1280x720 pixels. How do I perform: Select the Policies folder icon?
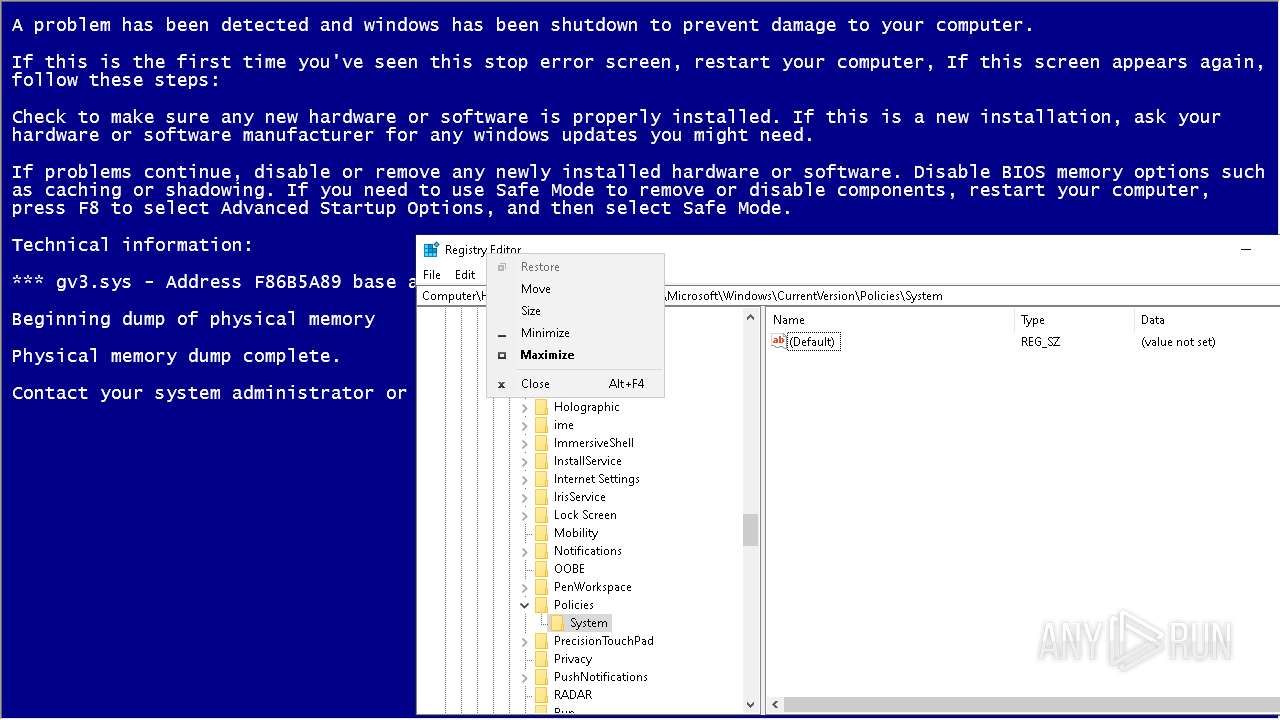pos(541,605)
